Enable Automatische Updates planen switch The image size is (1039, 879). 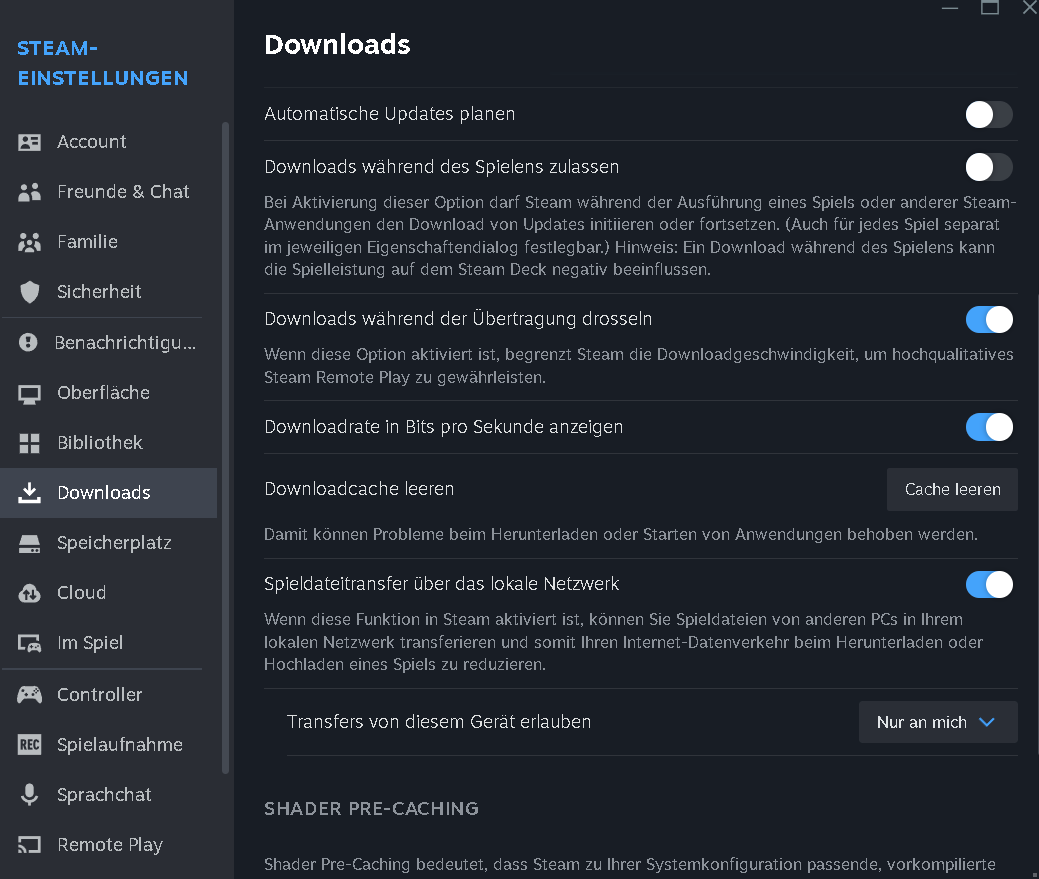click(989, 115)
